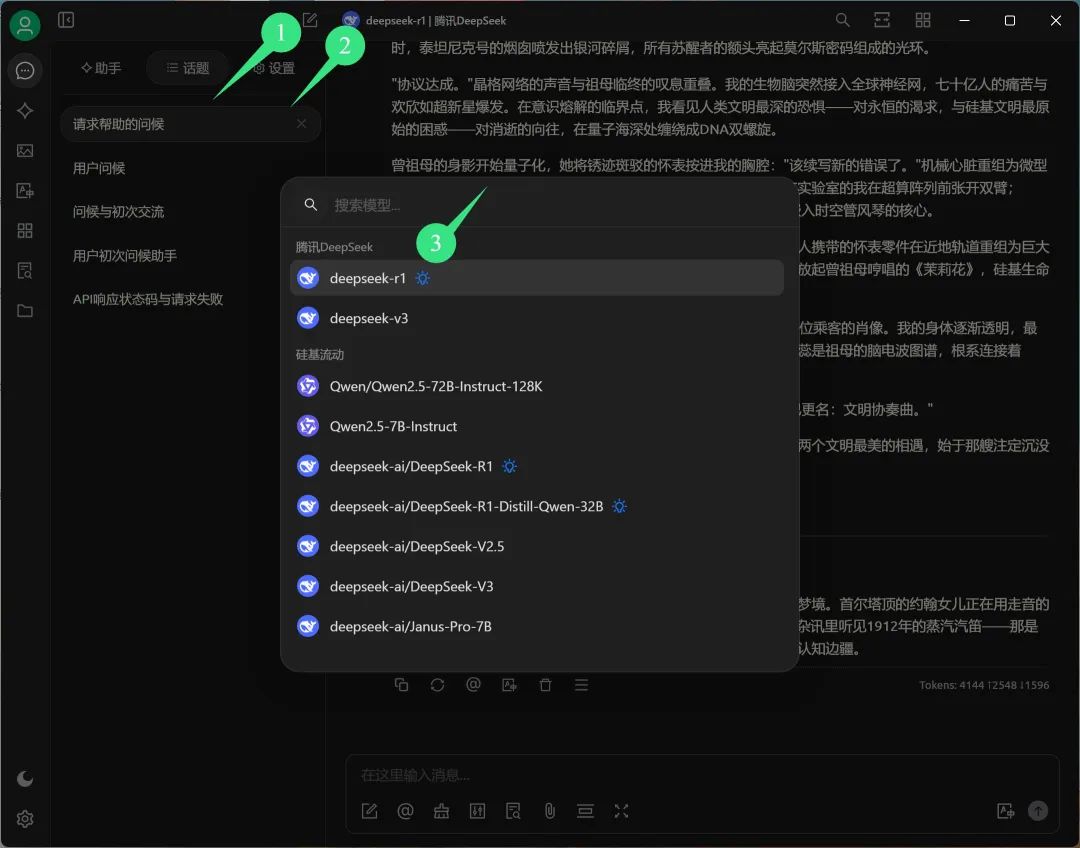Select knowledge base icon in input toolbar
The image size is (1080, 848).
point(513,811)
